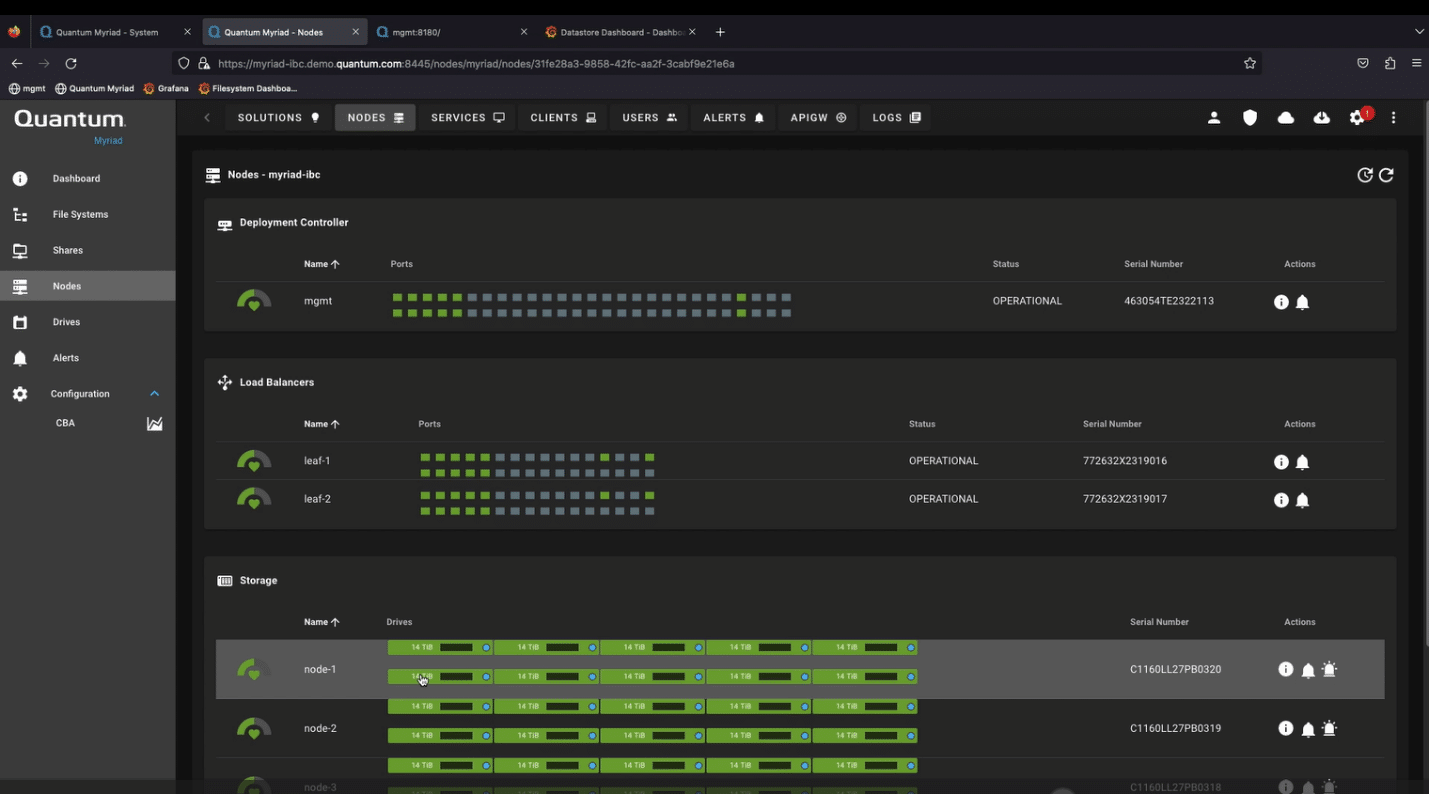Image resolution: width=1429 pixels, height=794 pixels.
Task: Switch to Quantum Myriad - System tab
Action: 114,32
